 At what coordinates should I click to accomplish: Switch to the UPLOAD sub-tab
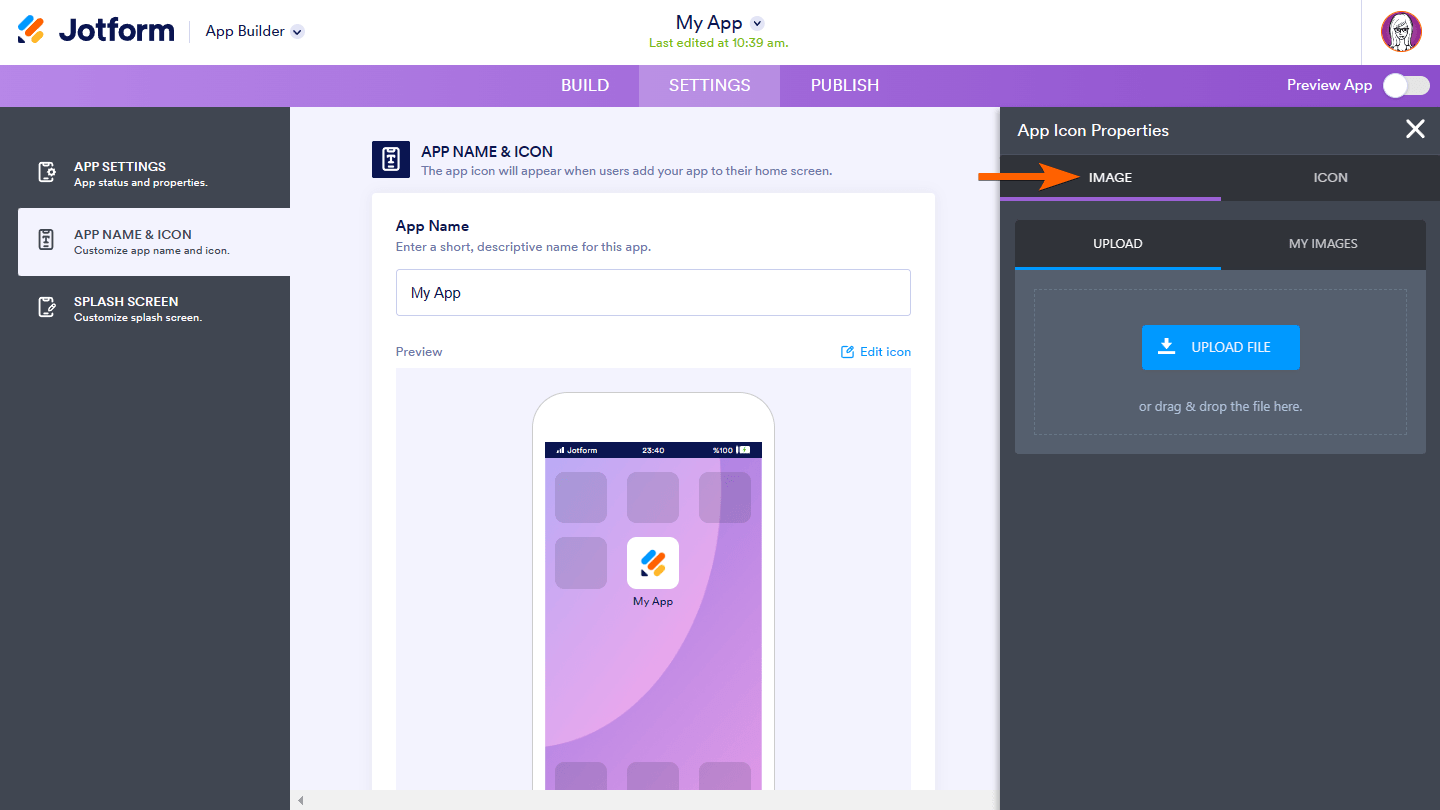1118,244
